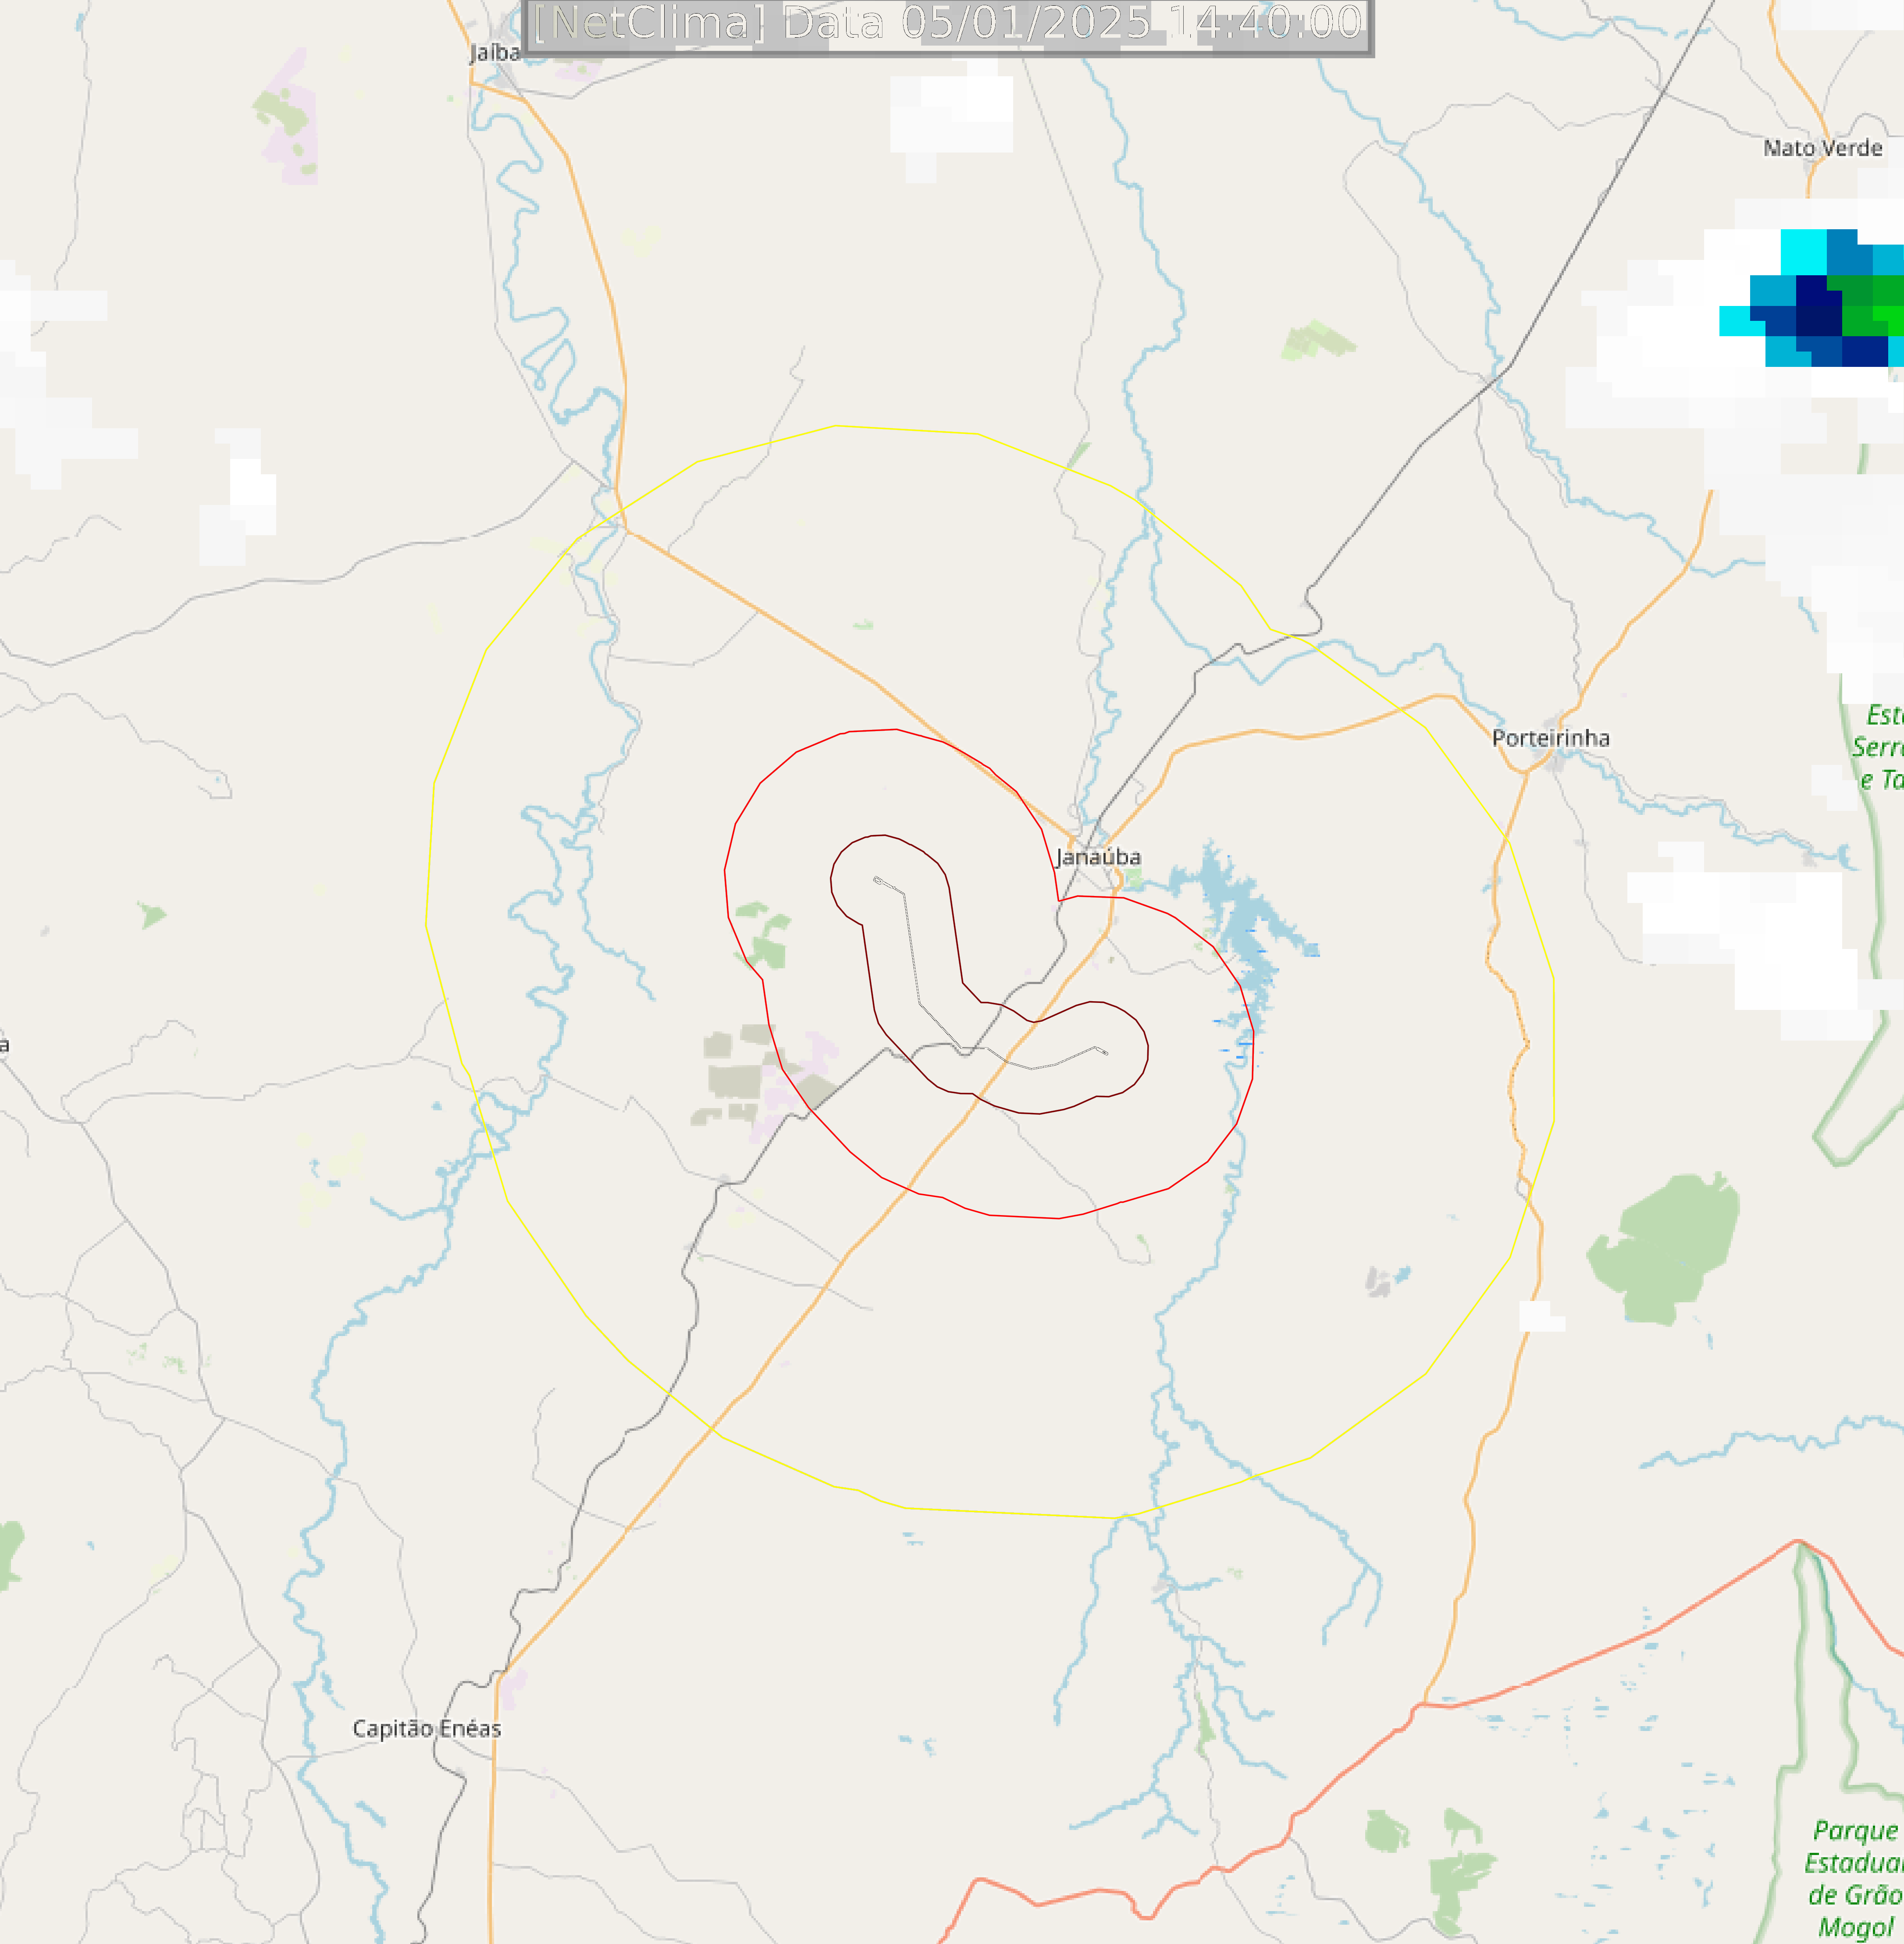Click the dark navy radar echo cell
The width and height of the screenshot is (1904, 1944).
coord(1818,305)
